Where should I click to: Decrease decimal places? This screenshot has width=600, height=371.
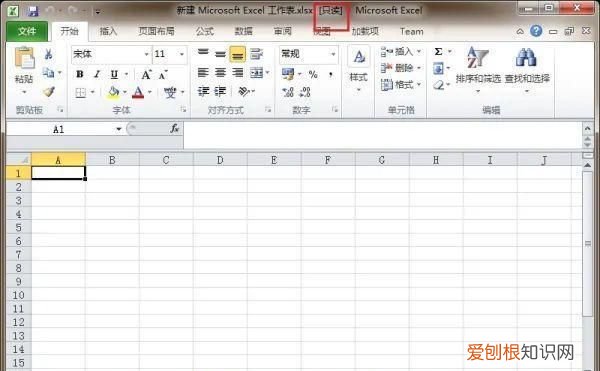coord(305,92)
